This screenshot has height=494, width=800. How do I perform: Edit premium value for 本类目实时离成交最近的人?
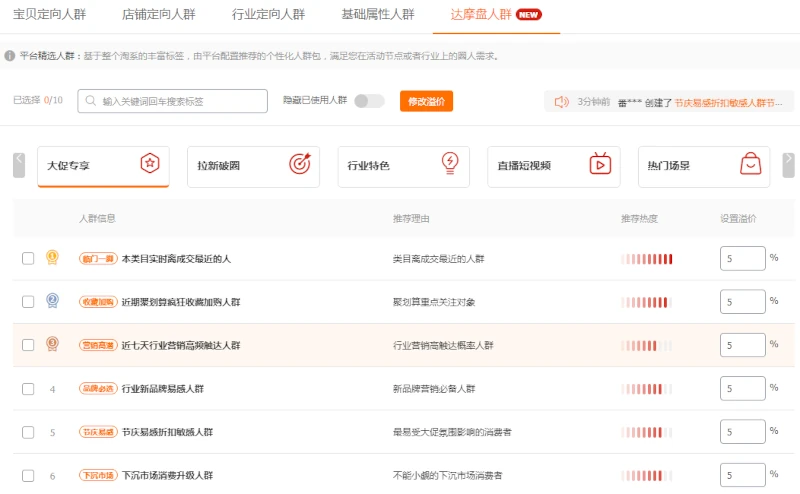742,258
